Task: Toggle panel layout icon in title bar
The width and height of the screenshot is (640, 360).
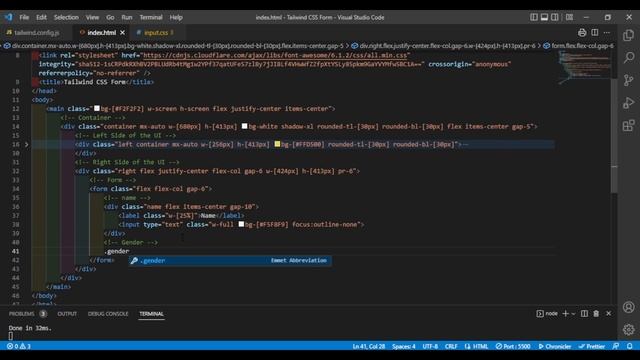Action: (x=544, y=17)
